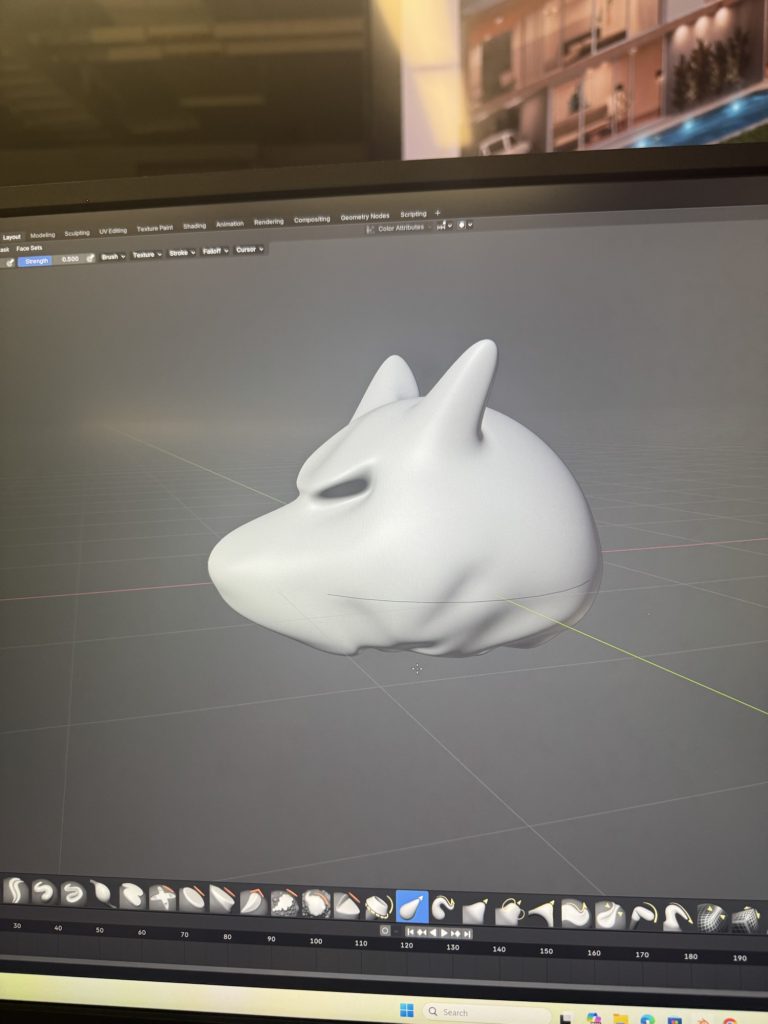The image size is (768, 1024).
Task: Open the shading options dropdown arrow
Action: (470, 225)
